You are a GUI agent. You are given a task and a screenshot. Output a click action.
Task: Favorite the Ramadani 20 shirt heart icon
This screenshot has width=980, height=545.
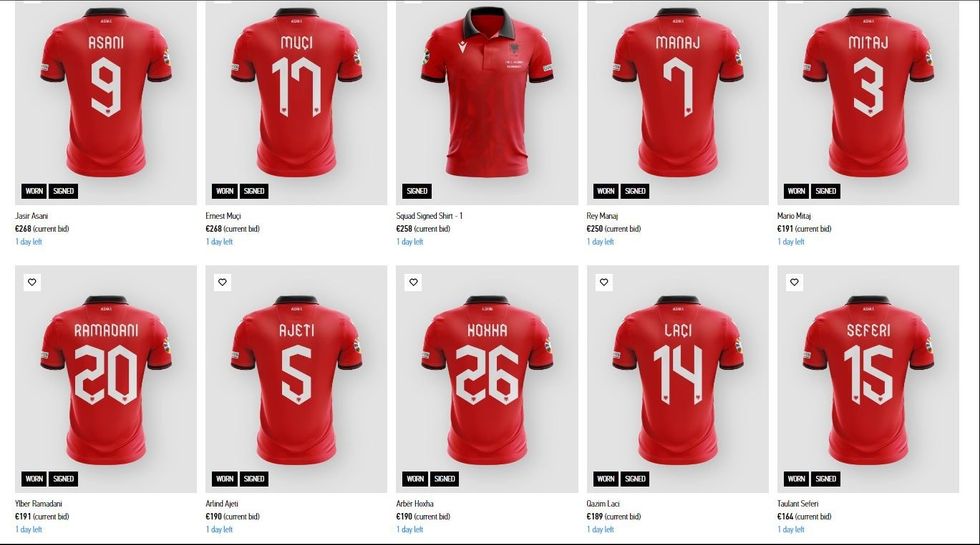(32, 282)
